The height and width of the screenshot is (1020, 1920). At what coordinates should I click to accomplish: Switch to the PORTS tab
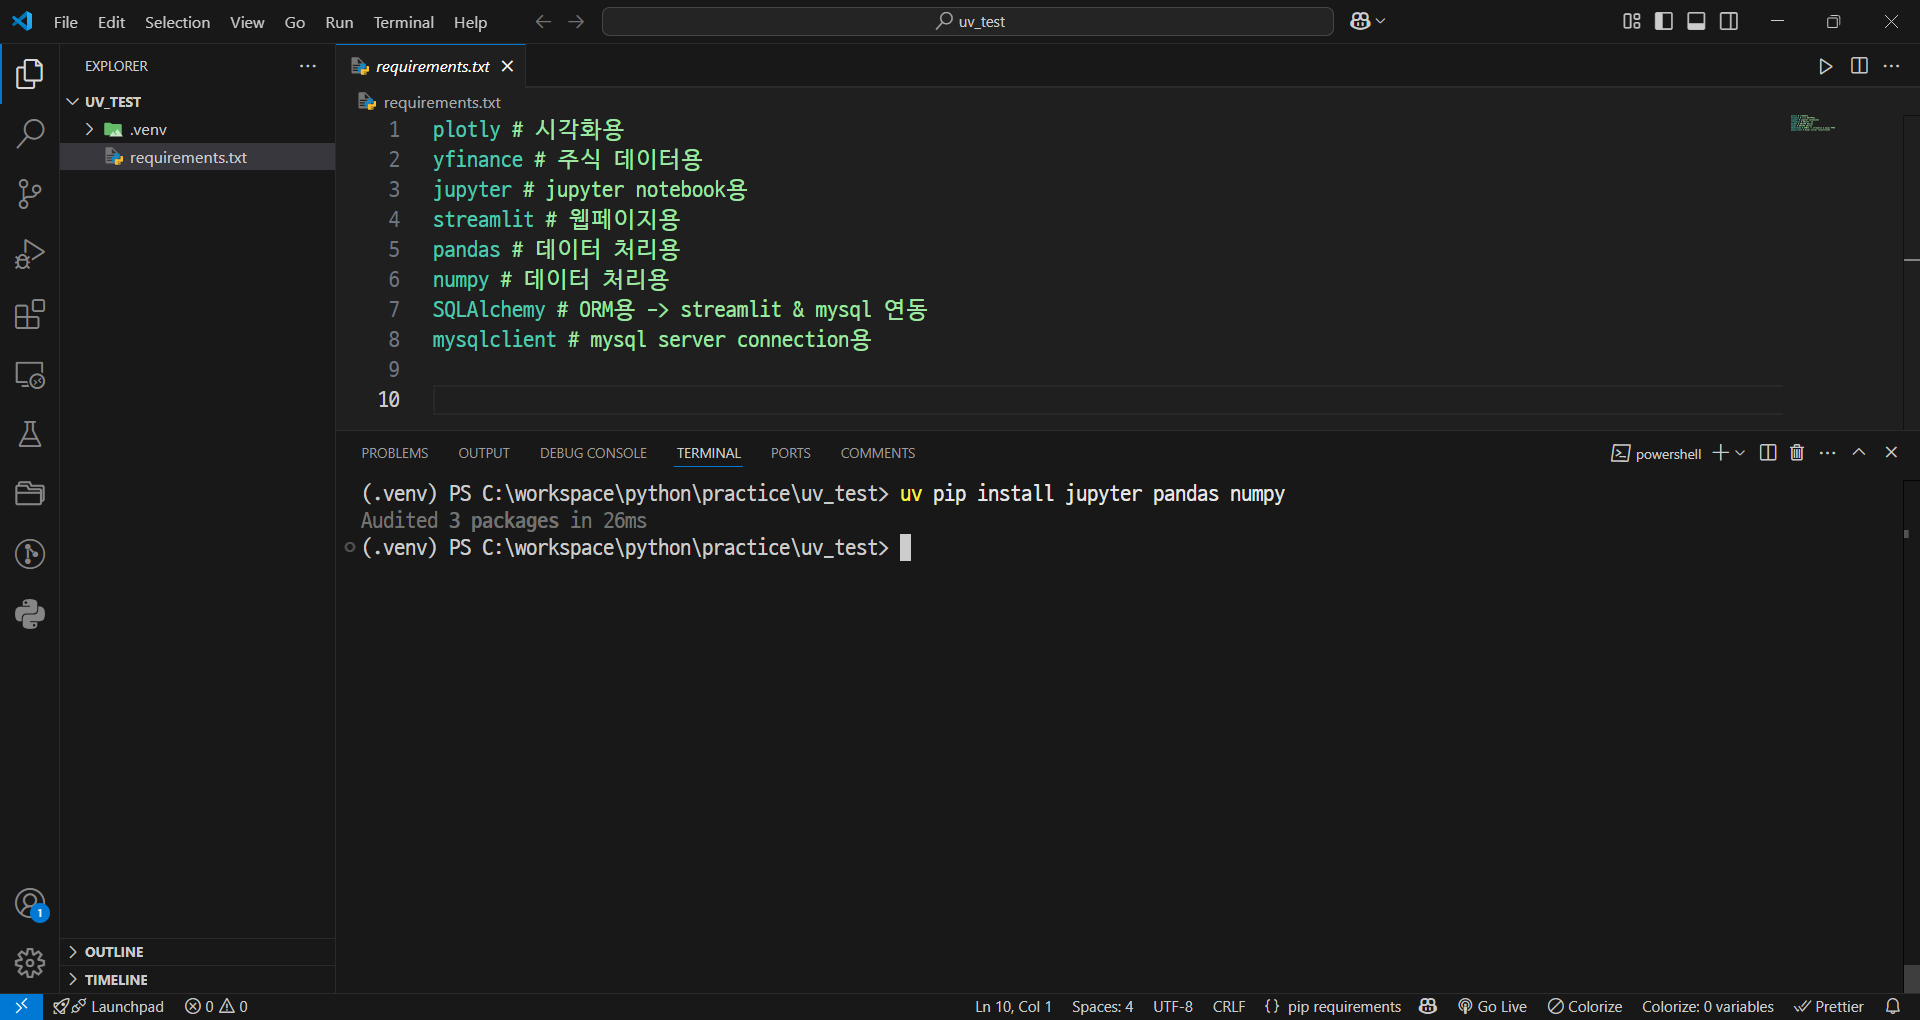791,453
